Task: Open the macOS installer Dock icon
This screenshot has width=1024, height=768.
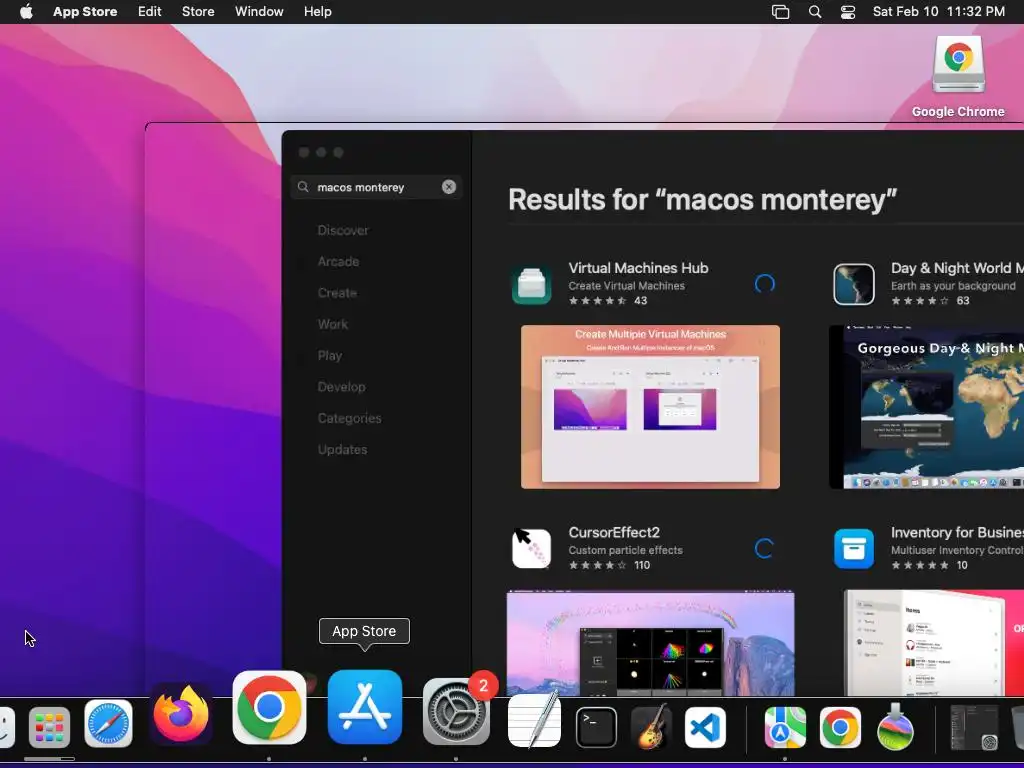Action: [895, 726]
